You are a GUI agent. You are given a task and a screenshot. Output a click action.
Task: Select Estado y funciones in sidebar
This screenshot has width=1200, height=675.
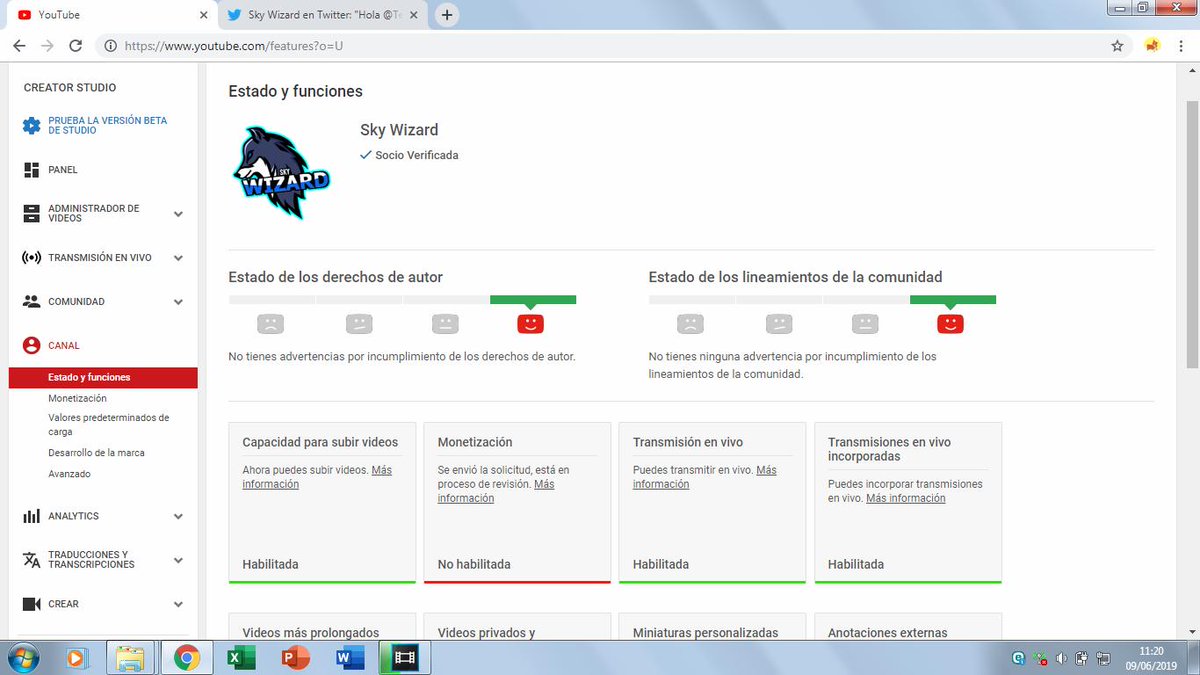coord(103,378)
